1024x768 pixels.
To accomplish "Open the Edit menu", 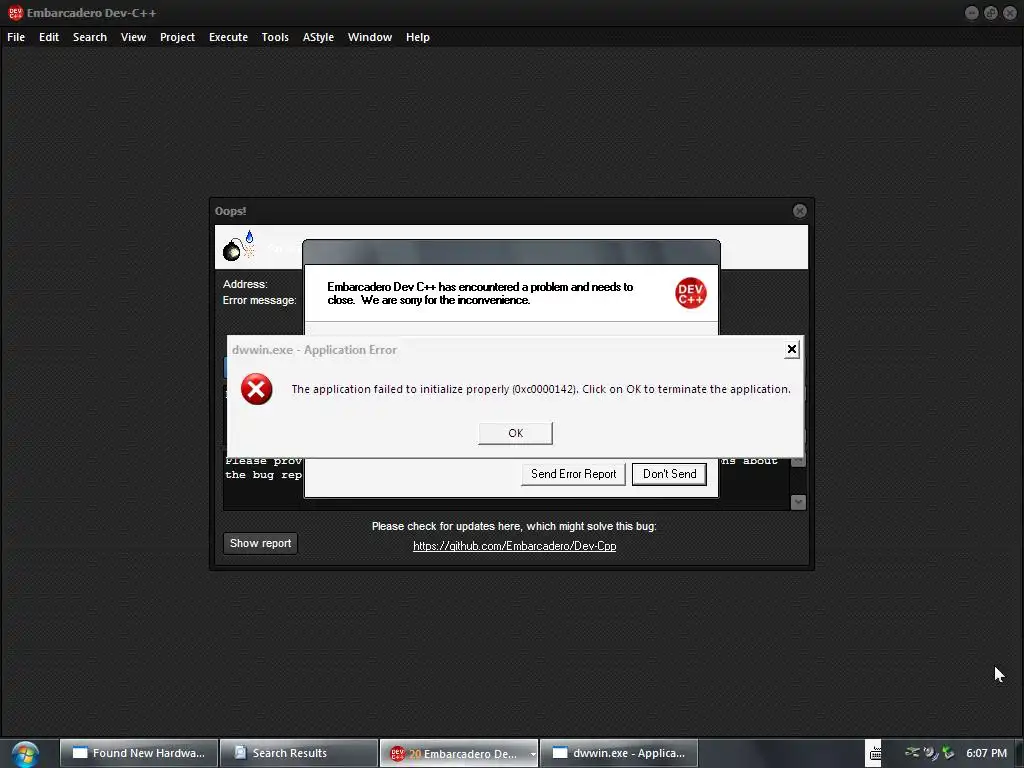I will pyautogui.click(x=49, y=37).
